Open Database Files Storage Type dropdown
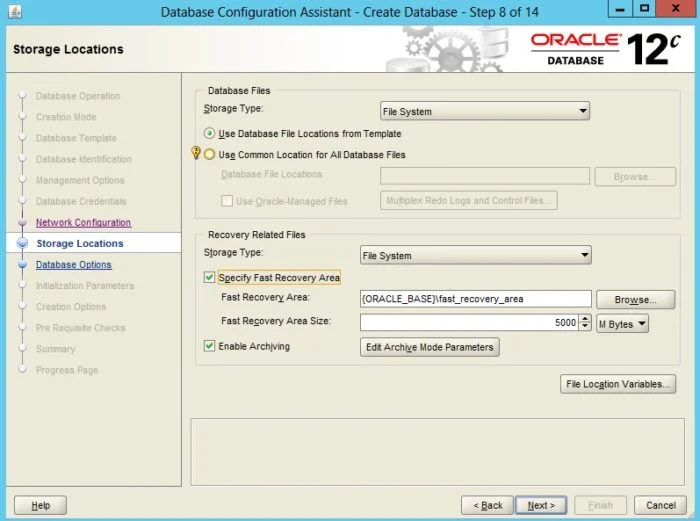This screenshot has height=521, width=700. (485, 111)
